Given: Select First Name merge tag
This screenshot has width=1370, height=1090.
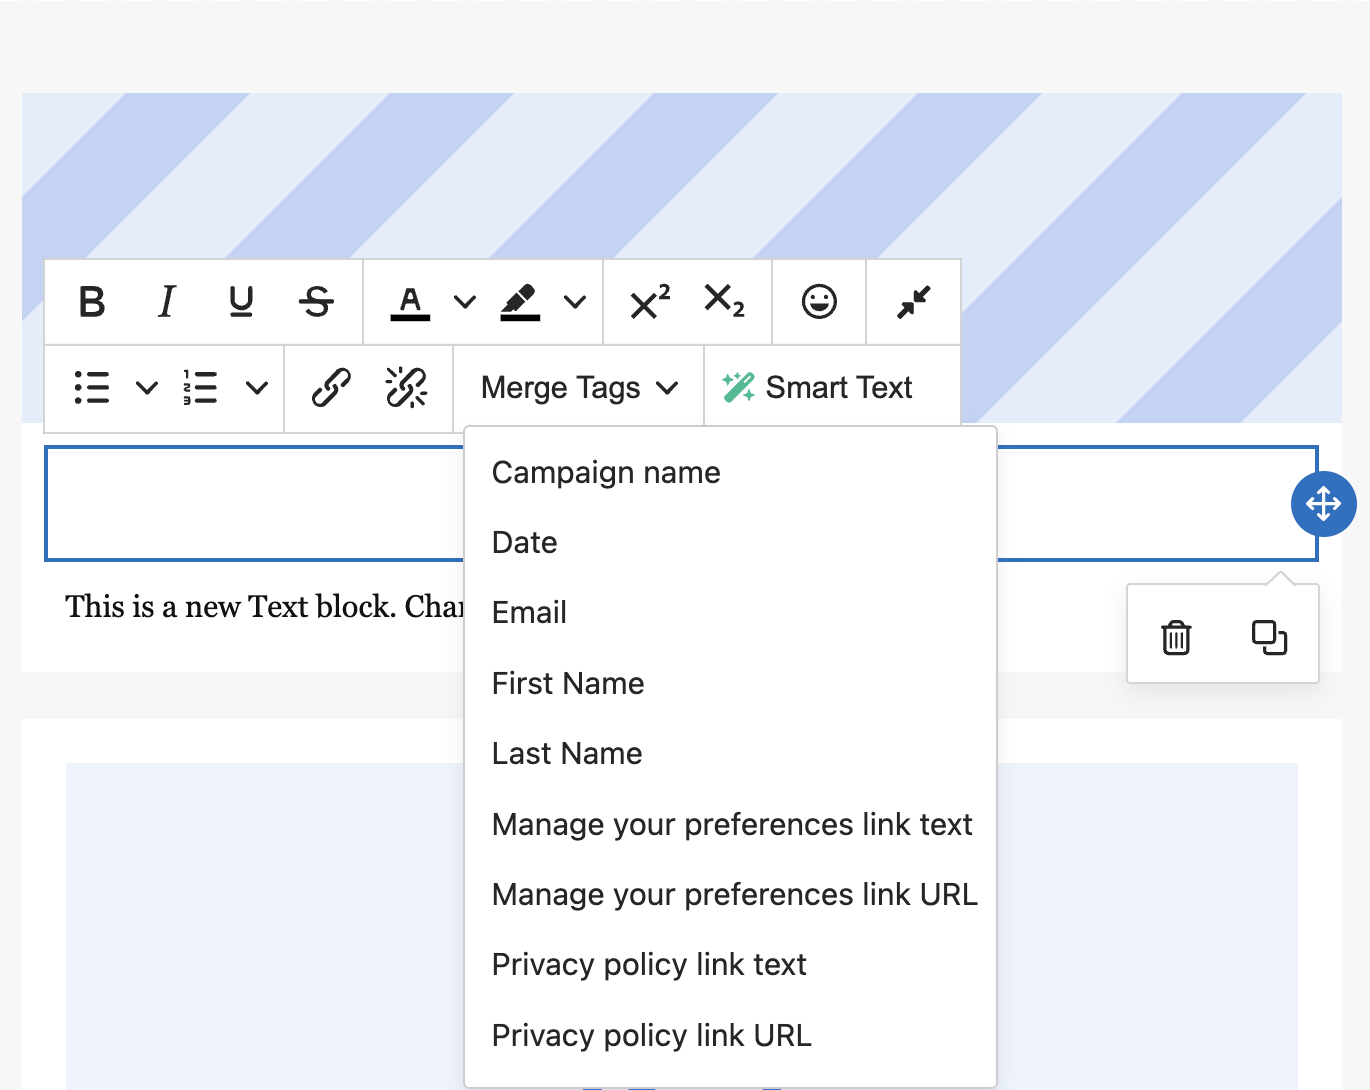Looking at the screenshot, I should 568,684.
